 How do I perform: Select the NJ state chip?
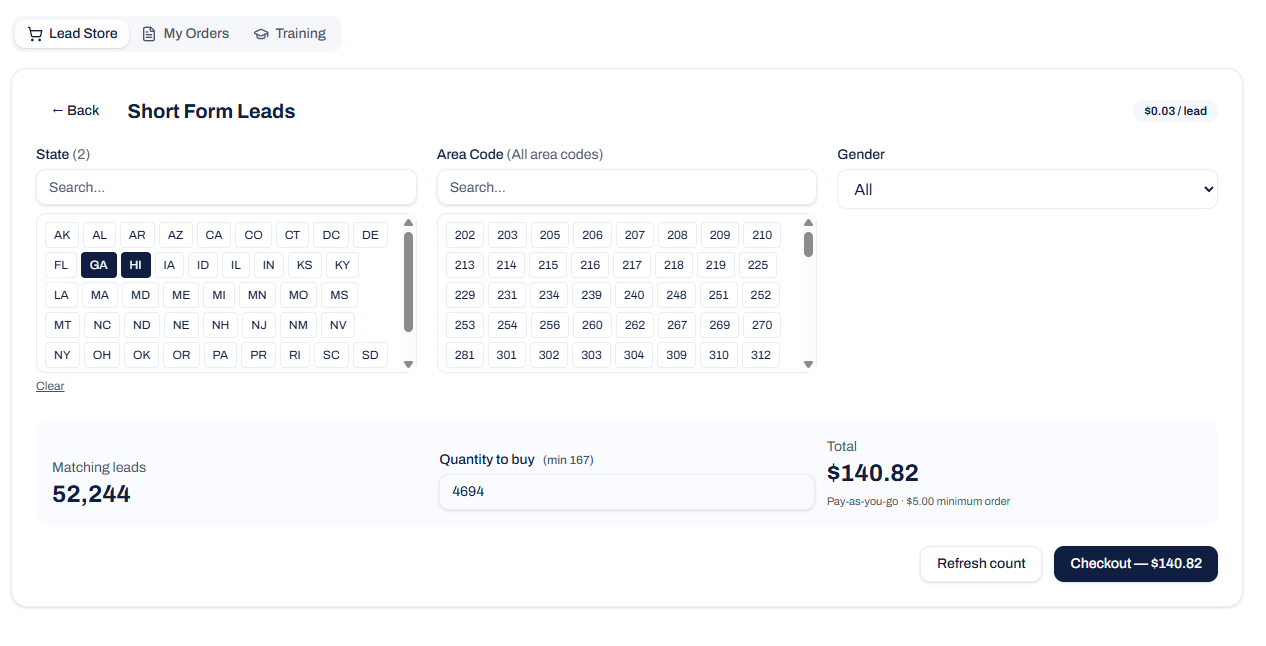coord(259,325)
